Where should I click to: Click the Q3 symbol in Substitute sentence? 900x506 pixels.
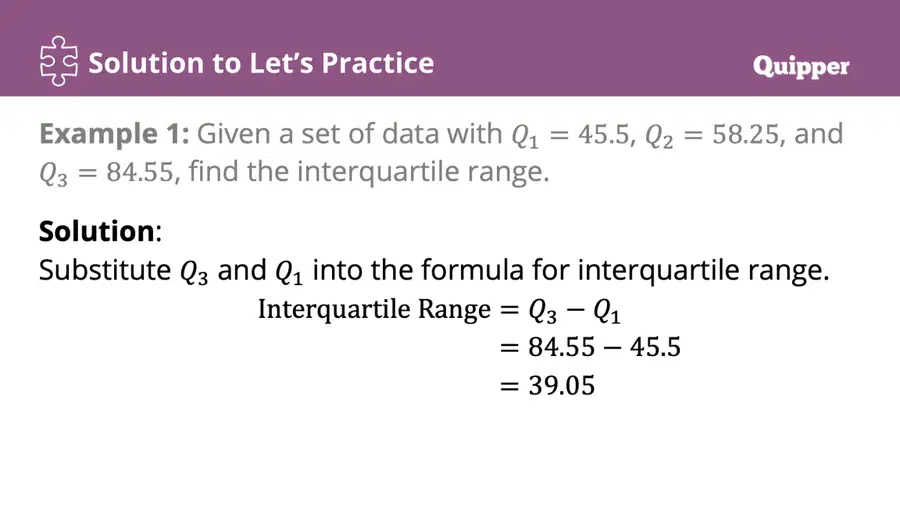(194, 272)
